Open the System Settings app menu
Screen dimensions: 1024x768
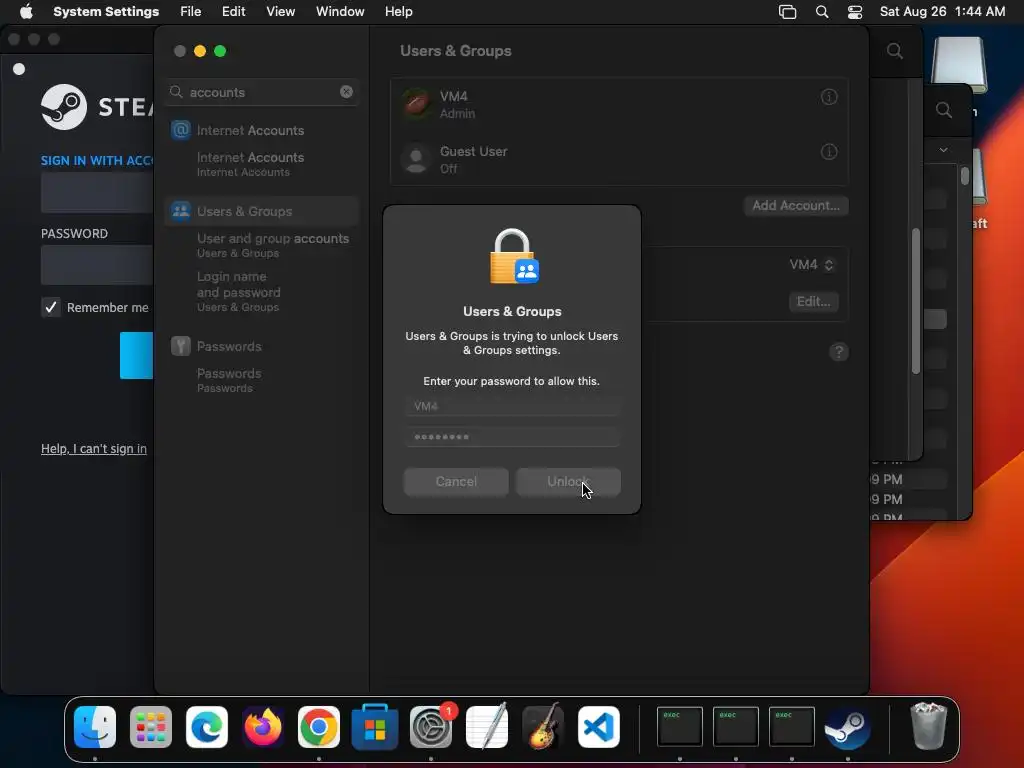coord(106,12)
